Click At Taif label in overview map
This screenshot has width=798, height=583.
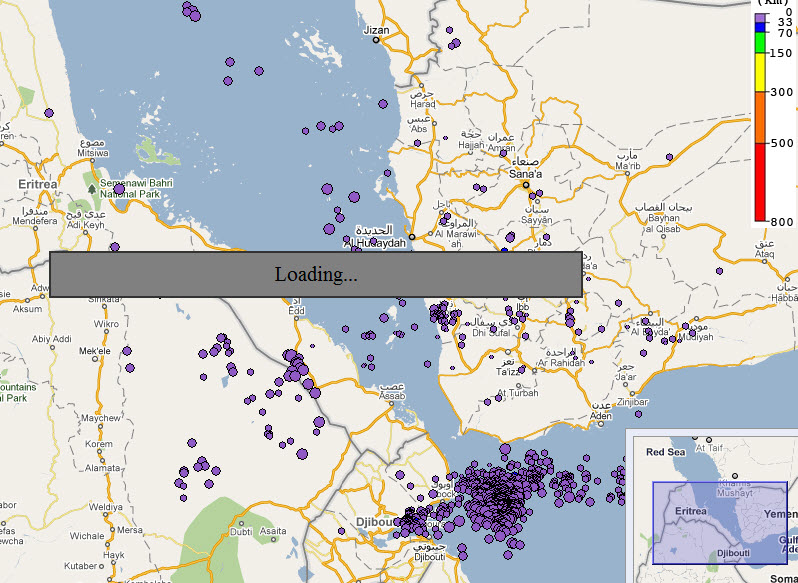(x=709, y=448)
